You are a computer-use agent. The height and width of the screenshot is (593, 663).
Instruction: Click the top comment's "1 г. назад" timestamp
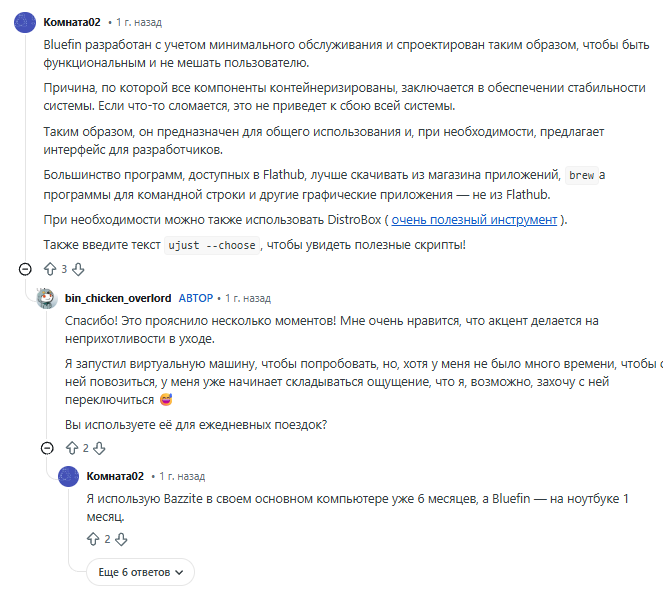click(x=139, y=22)
